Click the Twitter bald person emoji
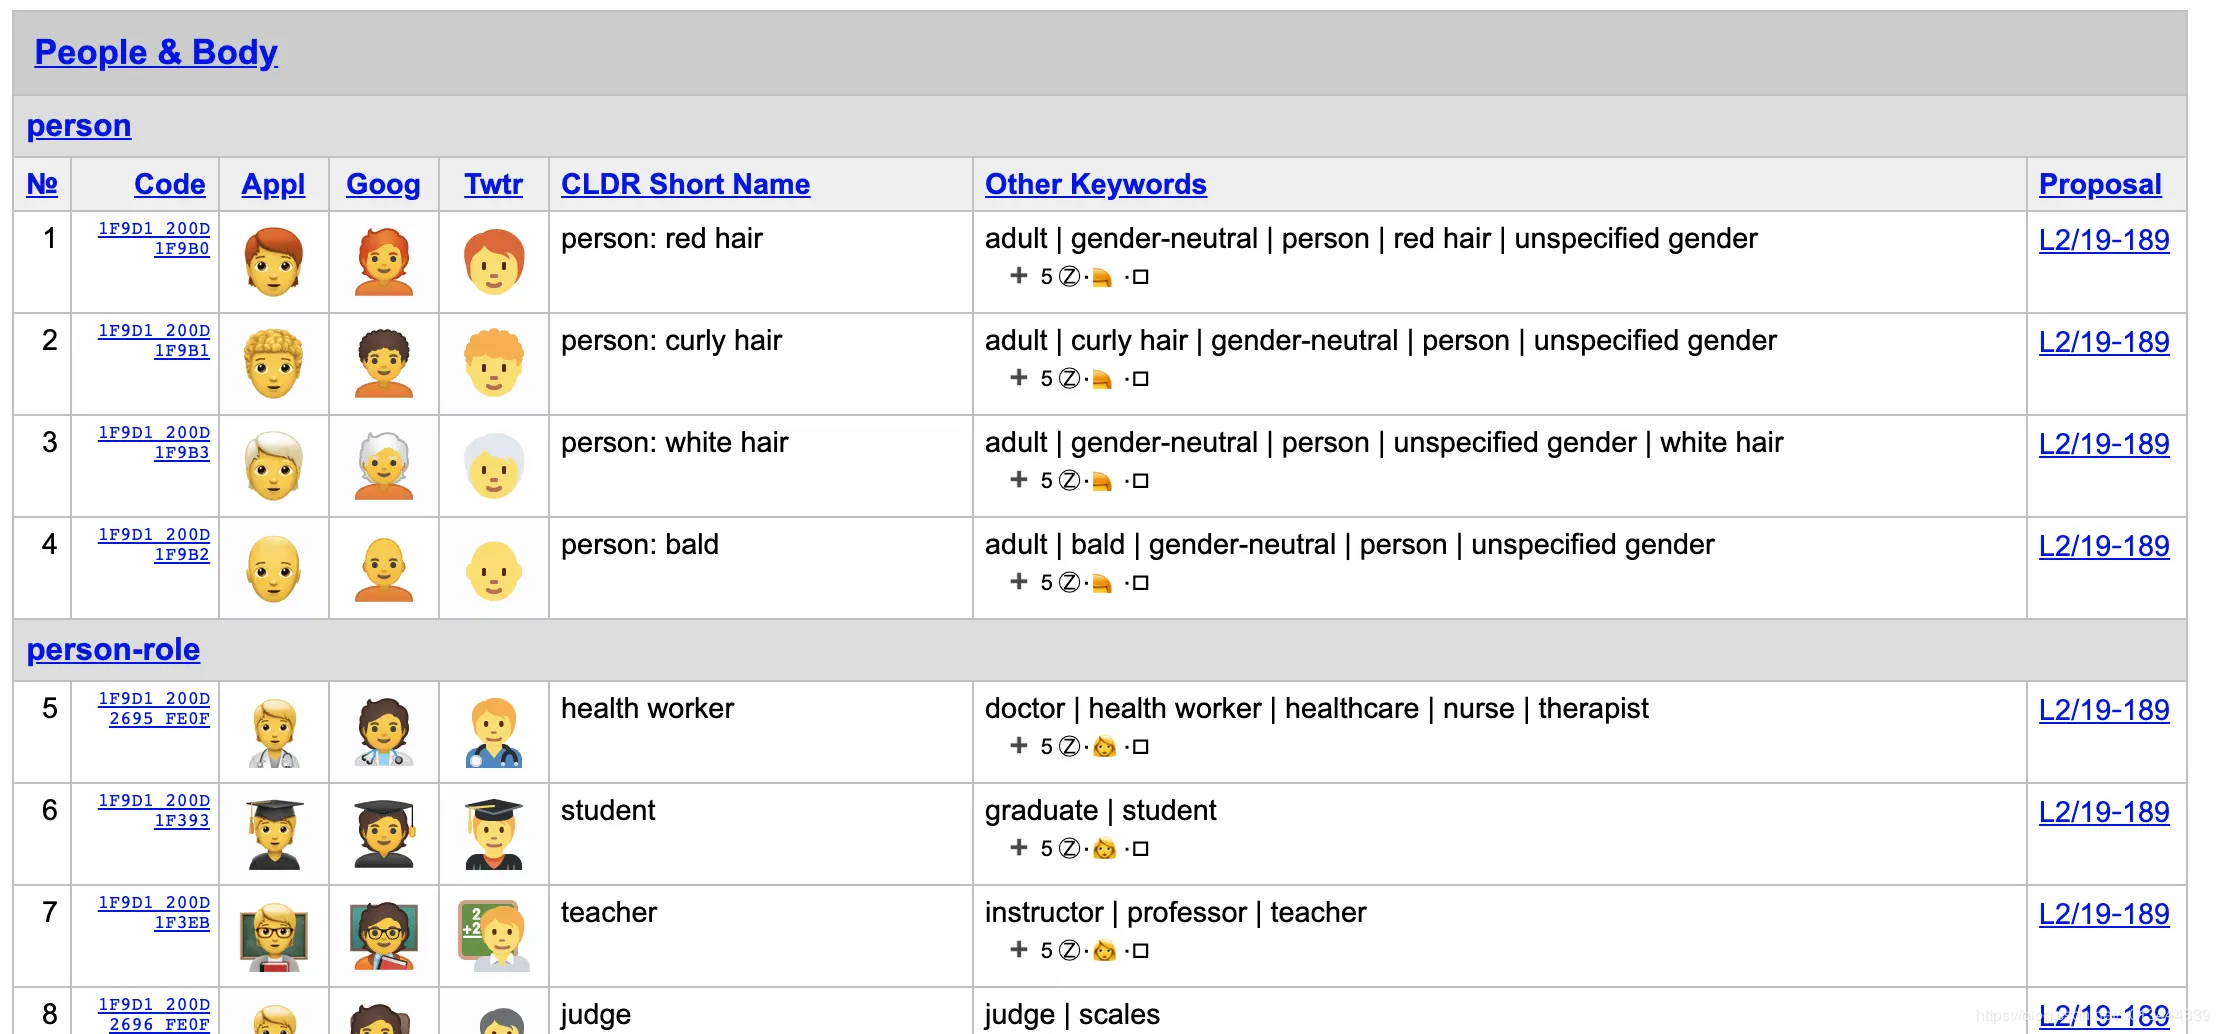Viewport: 2220px width, 1034px height. coord(494,570)
